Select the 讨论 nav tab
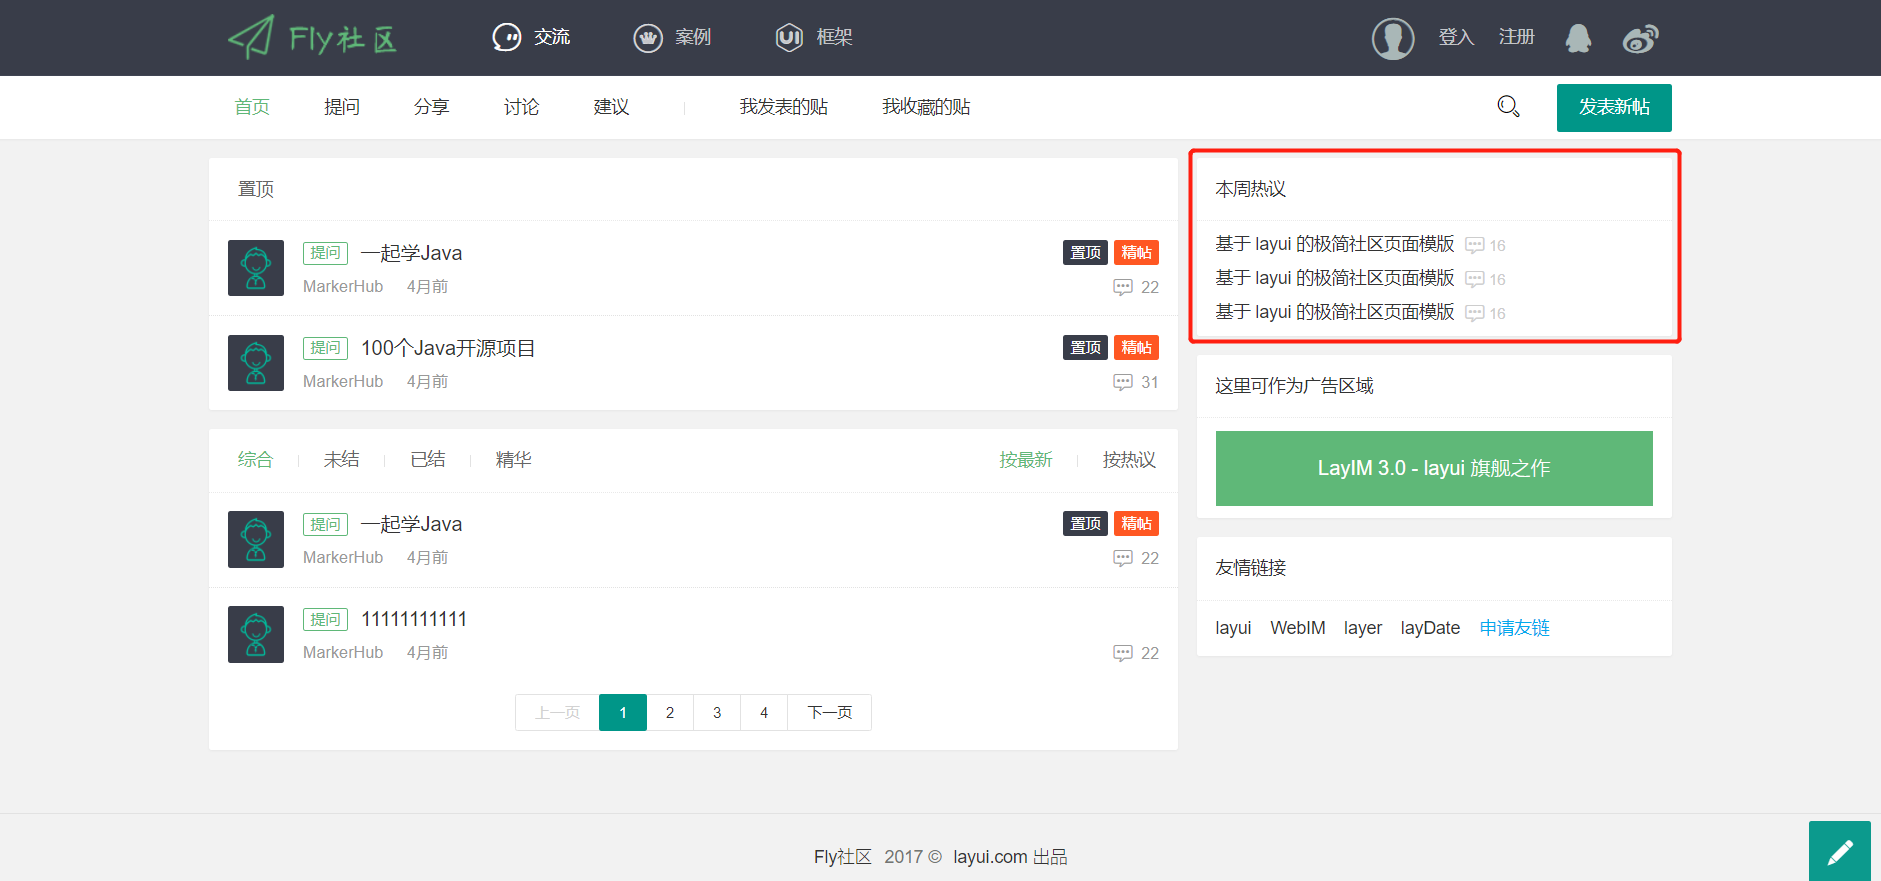Image resolution: width=1881 pixels, height=881 pixels. click(522, 107)
